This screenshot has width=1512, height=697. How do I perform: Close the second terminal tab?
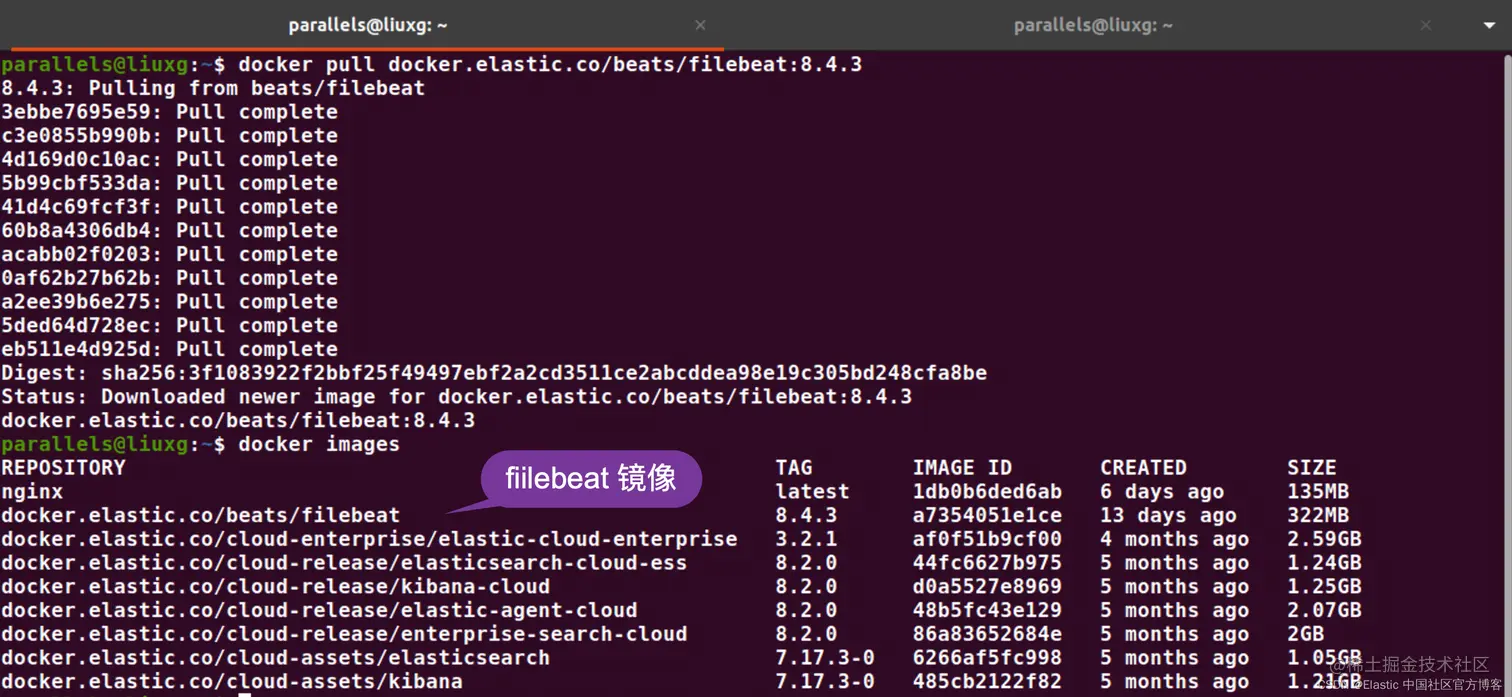[1425, 25]
